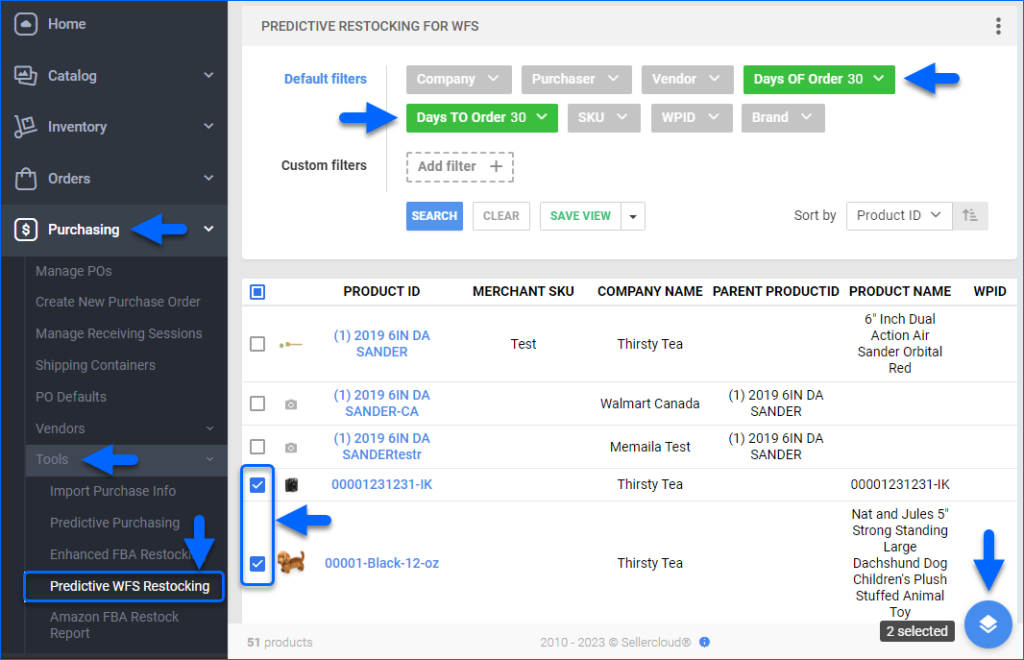The width and height of the screenshot is (1024, 660).
Task: Uncheck the 00001231231-IK row checkbox
Action: pyautogui.click(x=257, y=484)
